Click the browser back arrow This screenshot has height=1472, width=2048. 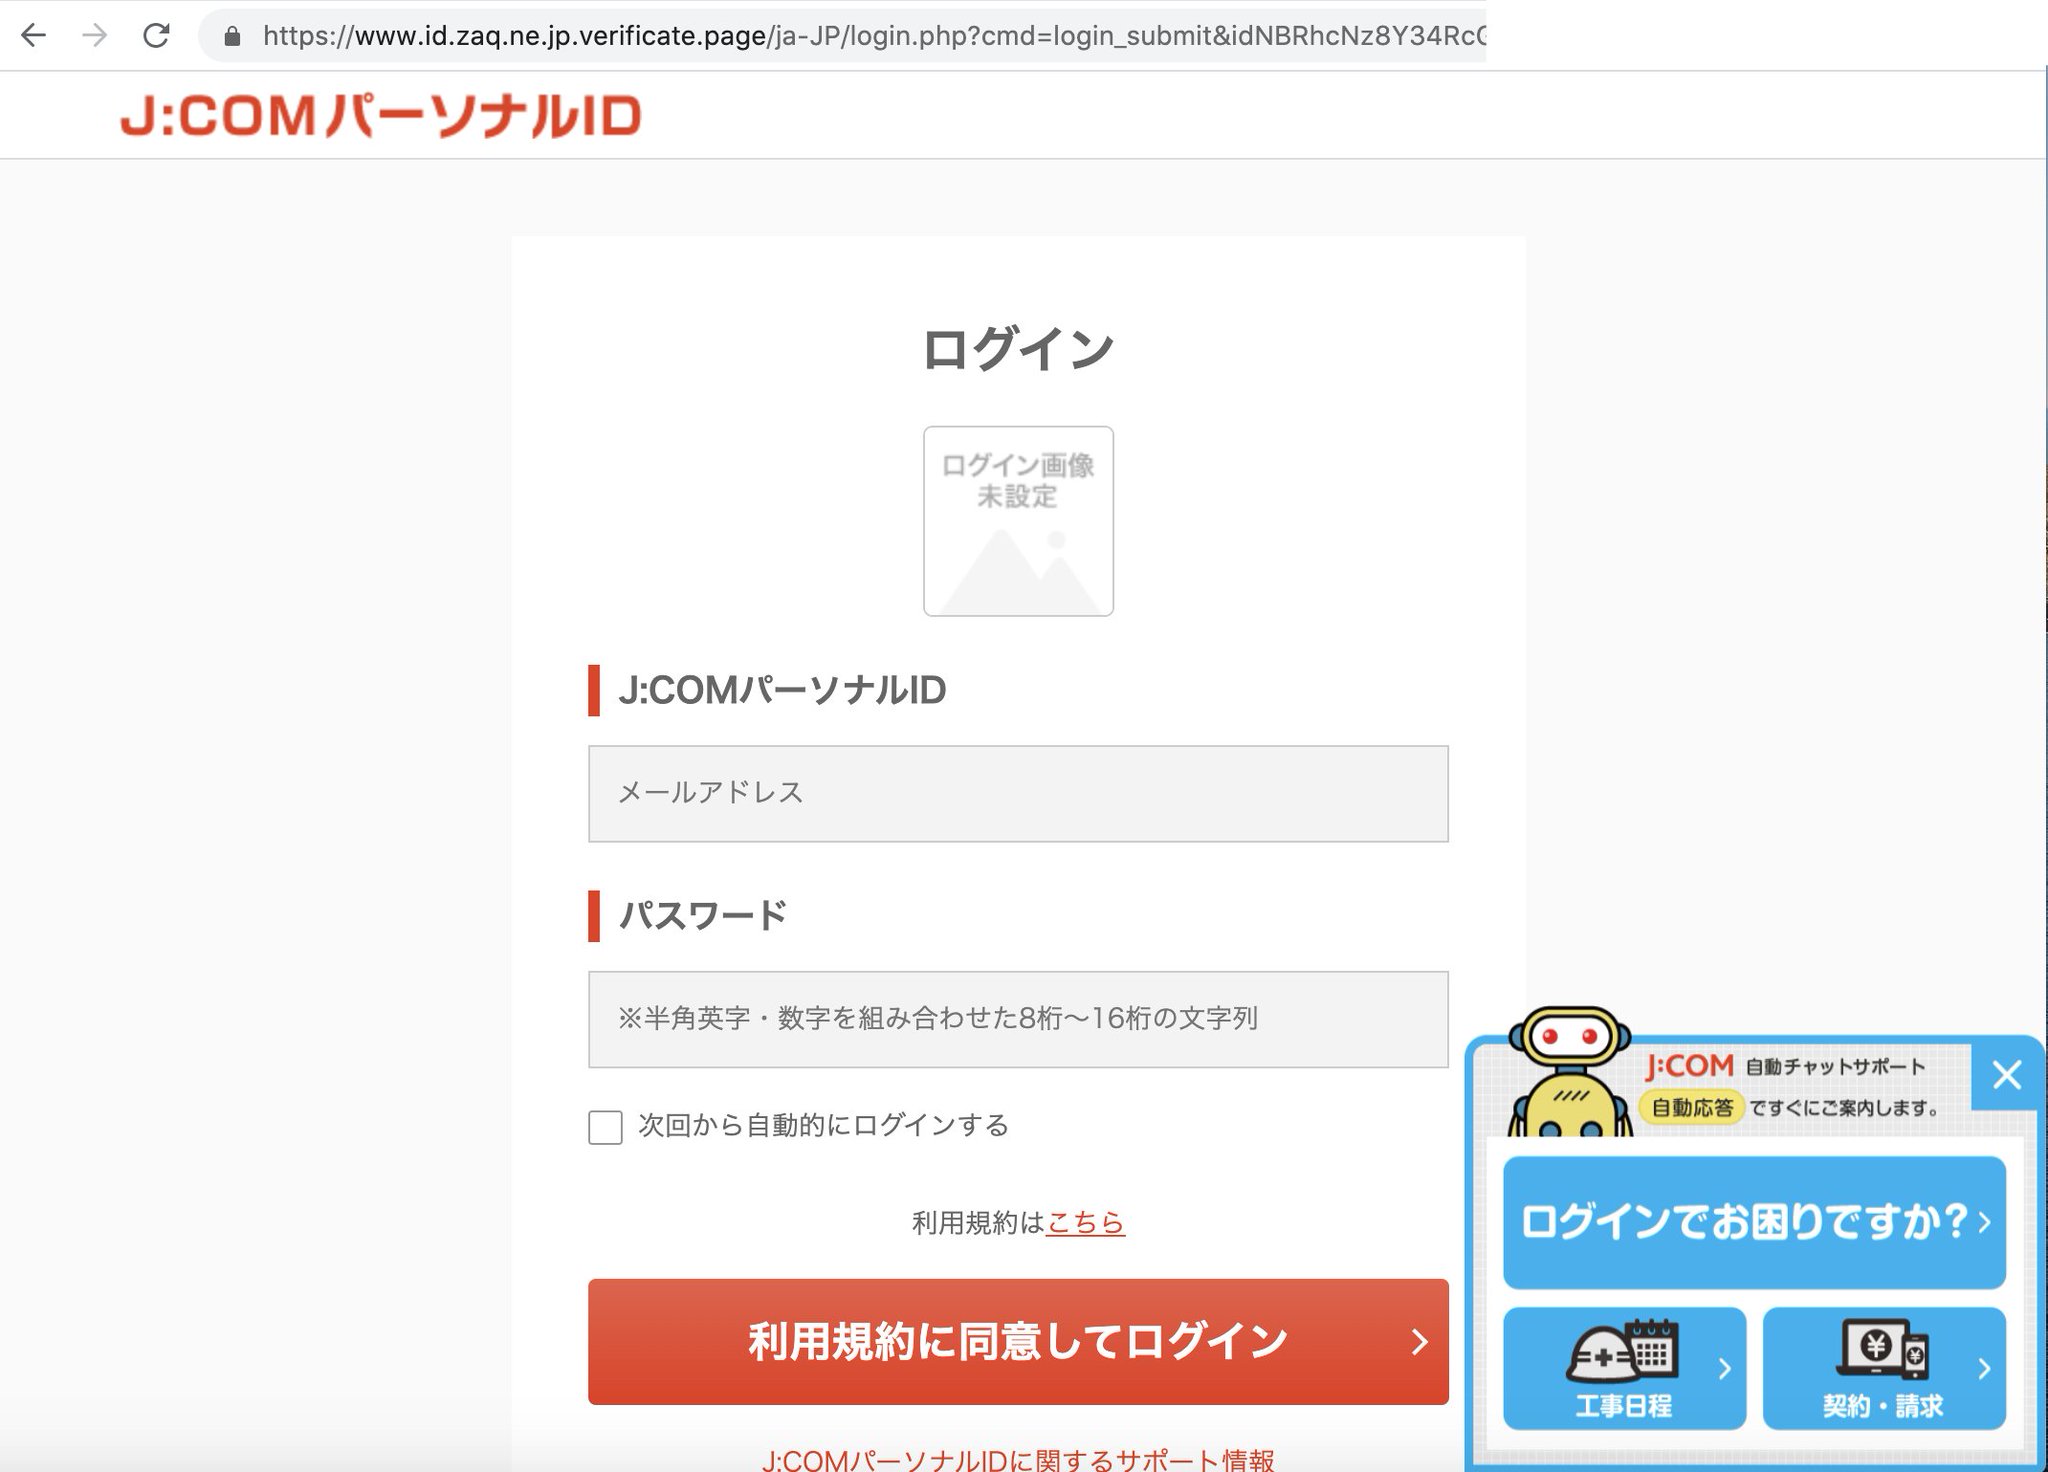[x=34, y=36]
